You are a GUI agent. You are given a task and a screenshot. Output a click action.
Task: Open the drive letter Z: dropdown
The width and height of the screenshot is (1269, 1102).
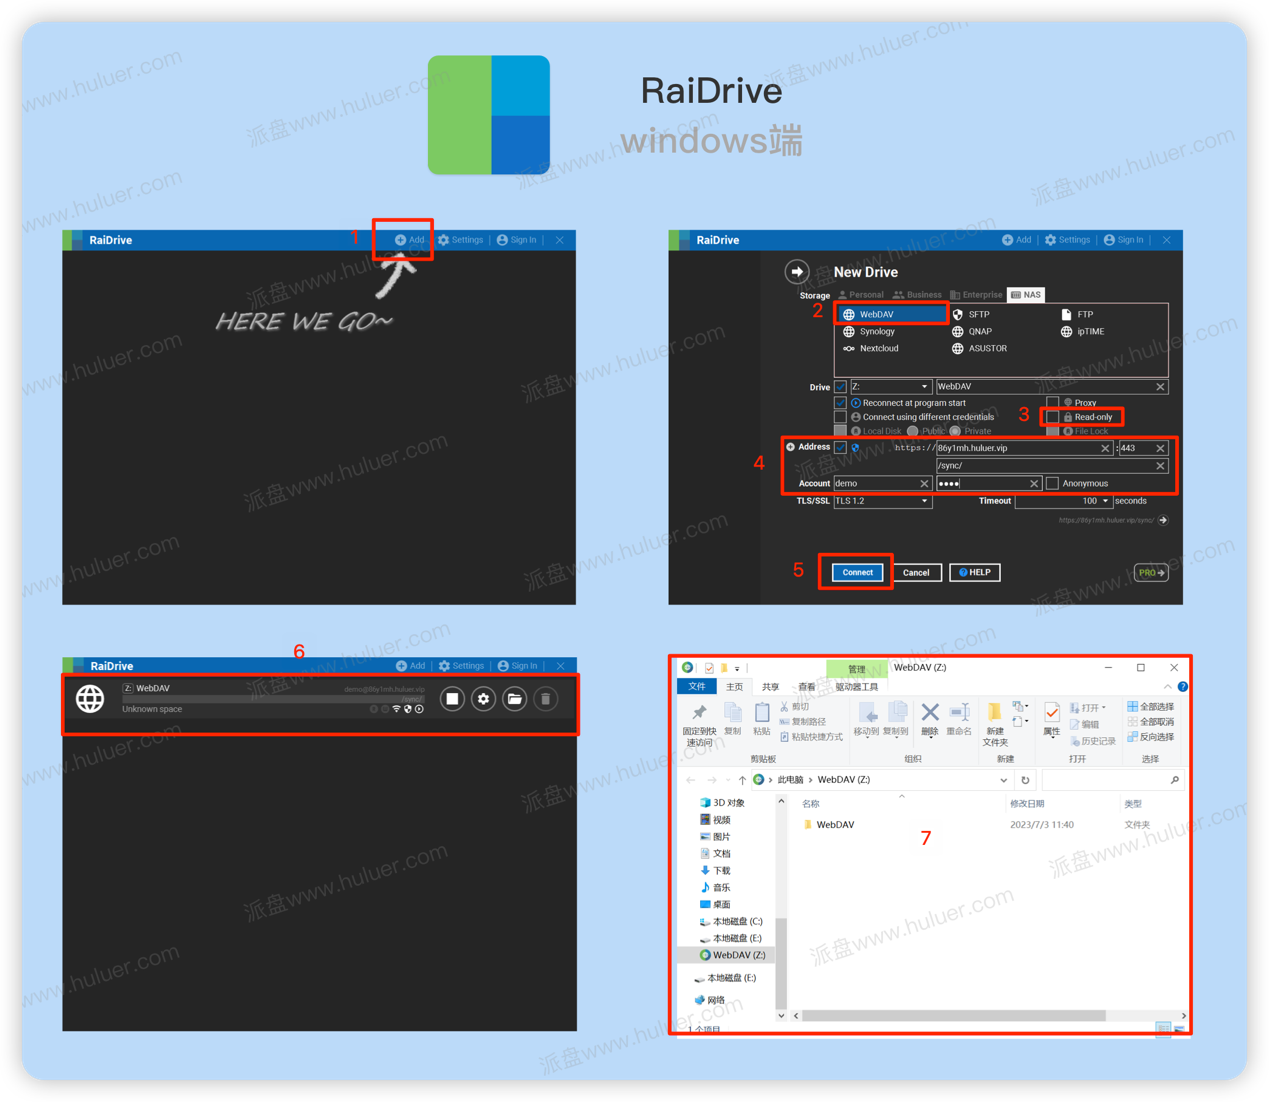coord(890,387)
